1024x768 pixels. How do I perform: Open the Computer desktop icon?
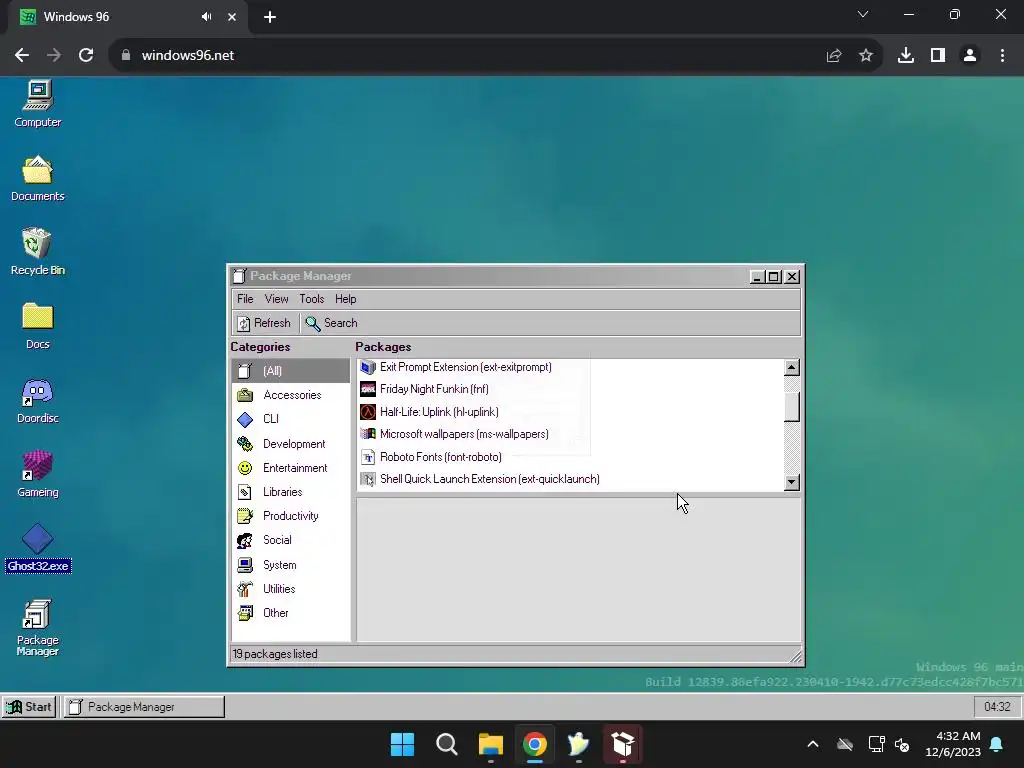click(x=38, y=104)
